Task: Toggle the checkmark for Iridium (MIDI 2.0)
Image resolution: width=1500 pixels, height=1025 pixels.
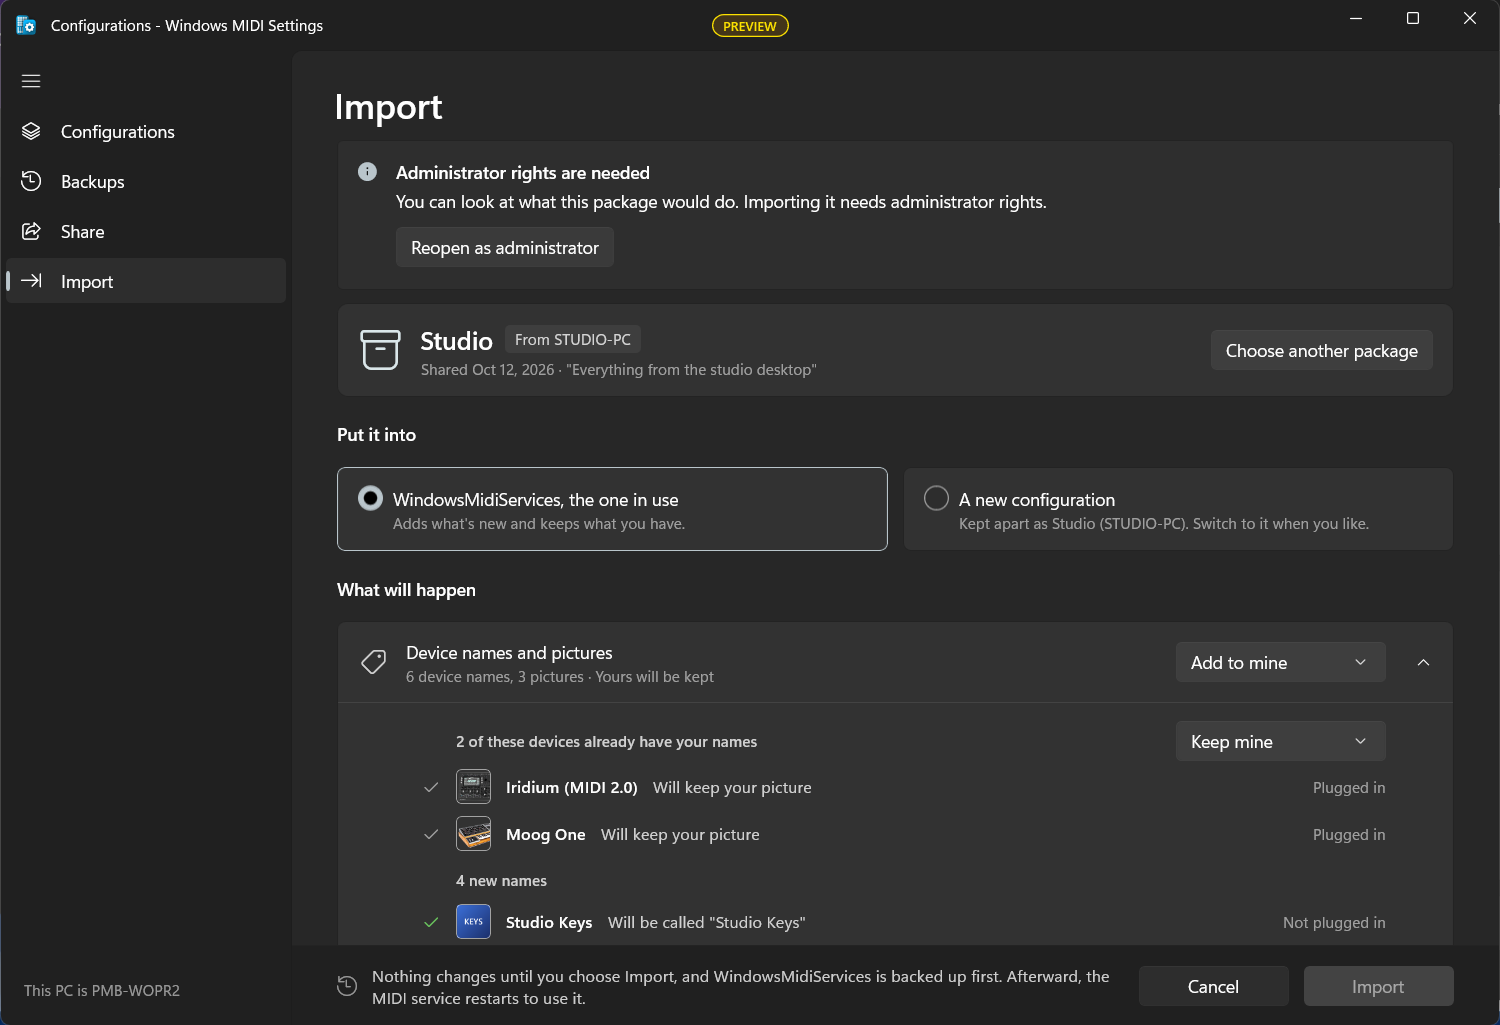Action: pos(431,787)
